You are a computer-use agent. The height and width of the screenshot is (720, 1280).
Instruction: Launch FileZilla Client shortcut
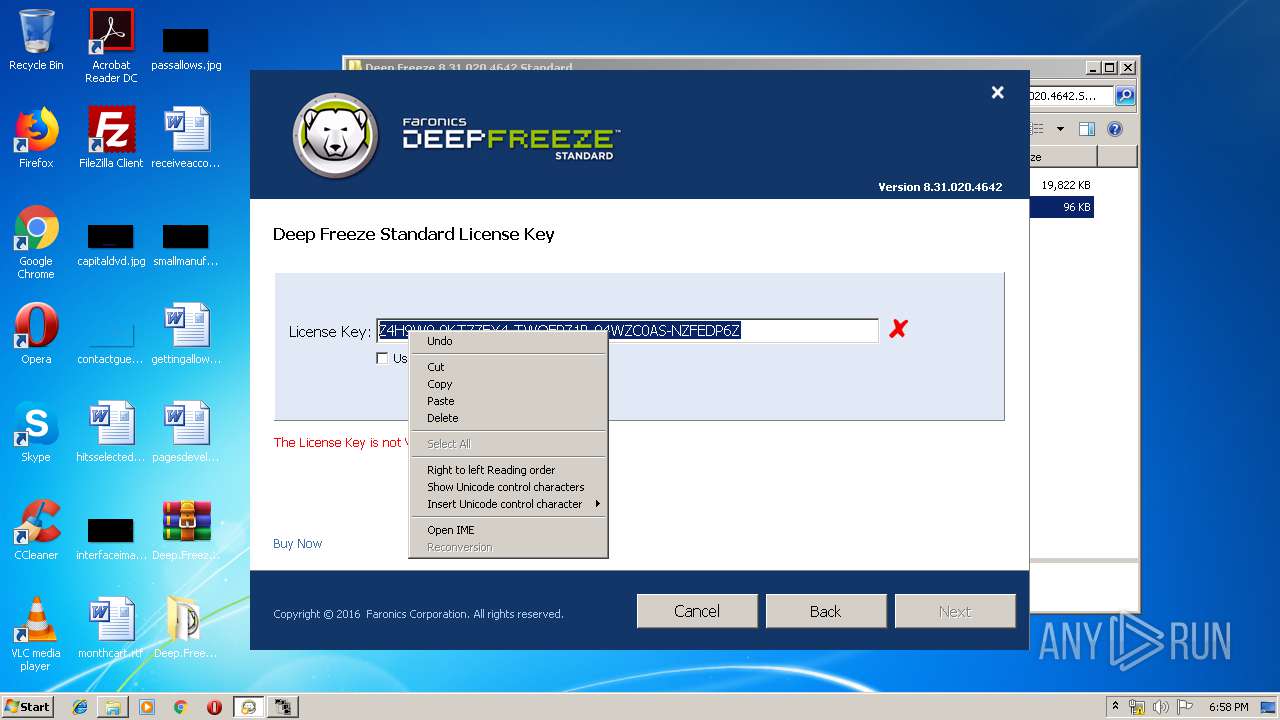tap(111, 138)
